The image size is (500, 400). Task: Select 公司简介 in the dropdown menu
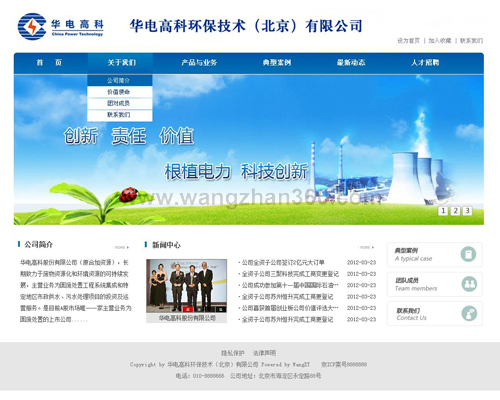click(x=120, y=80)
